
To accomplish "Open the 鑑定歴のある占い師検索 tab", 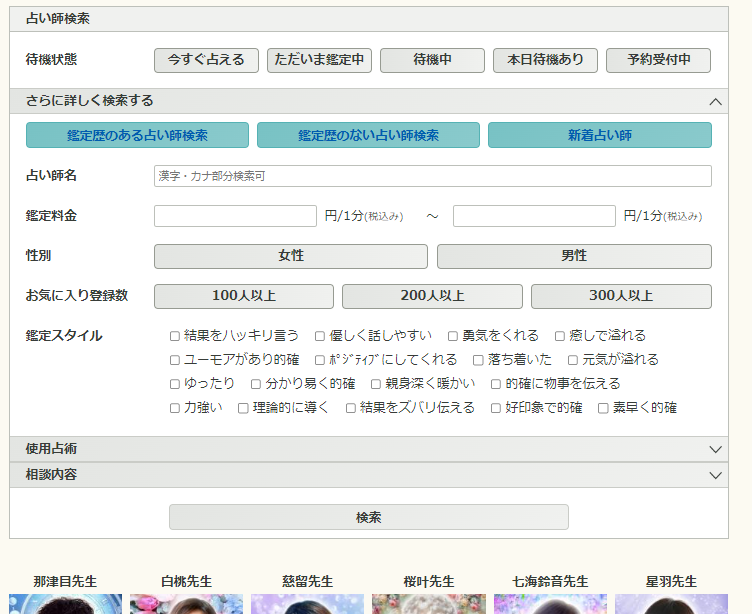I will tap(137, 135).
